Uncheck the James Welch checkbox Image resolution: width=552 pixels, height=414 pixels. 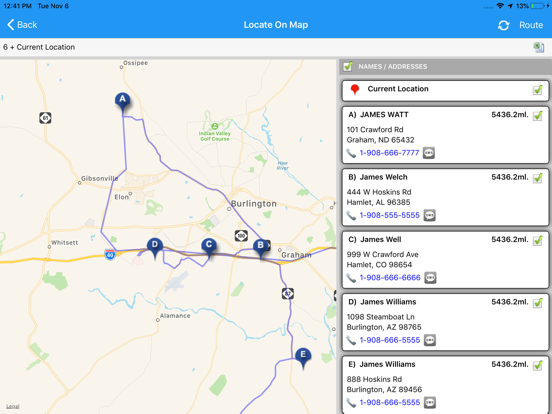pyautogui.click(x=538, y=178)
